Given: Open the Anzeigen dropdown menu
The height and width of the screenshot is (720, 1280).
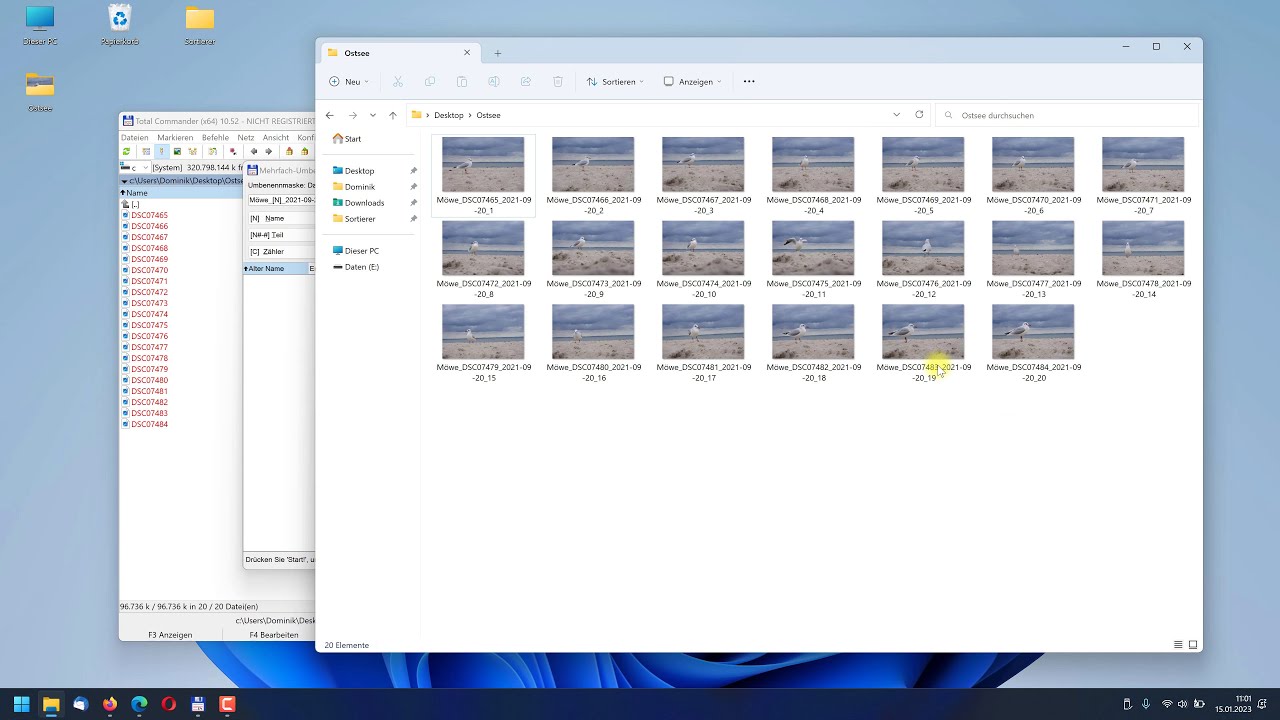Looking at the screenshot, I should pos(692,81).
